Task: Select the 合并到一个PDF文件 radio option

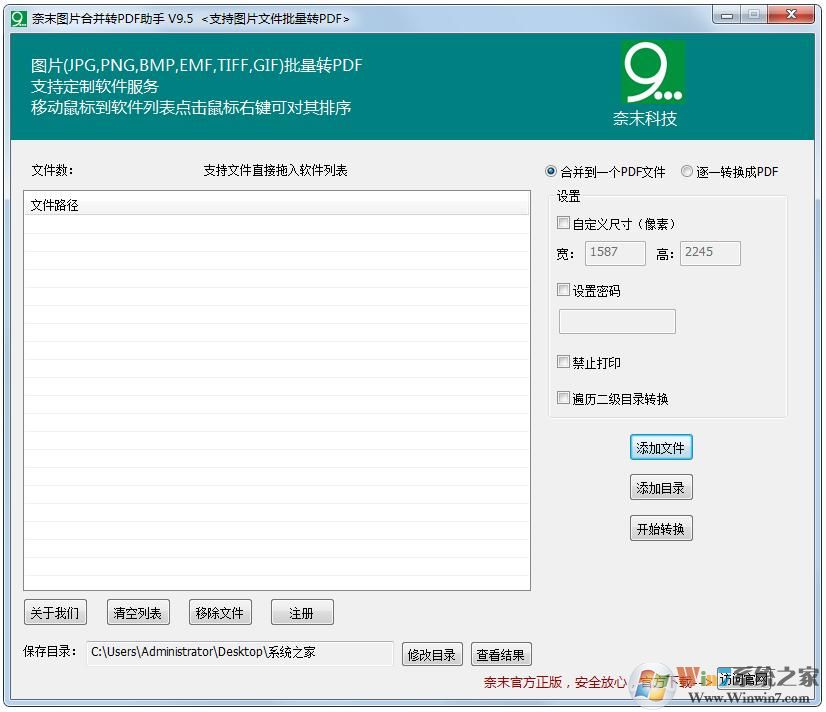Action: [x=550, y=171]
